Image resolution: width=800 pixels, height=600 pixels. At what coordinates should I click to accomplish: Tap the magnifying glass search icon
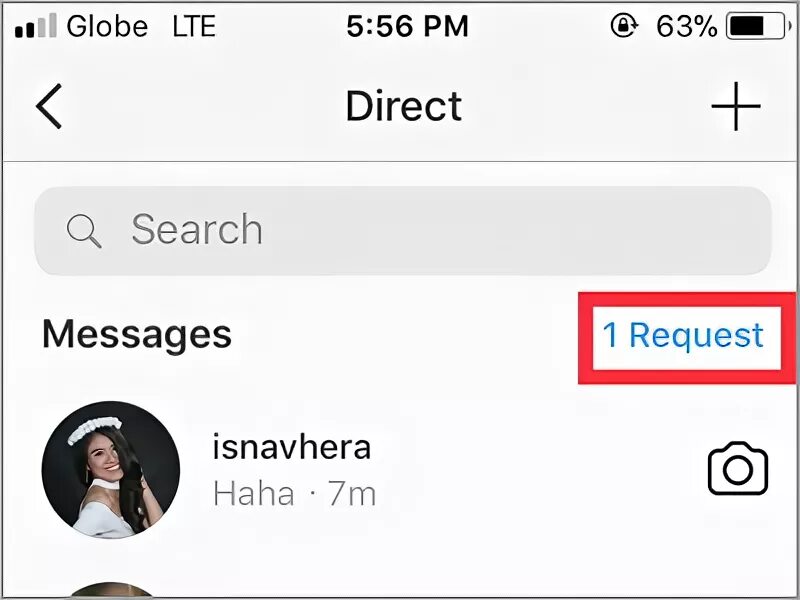[84, 231]
